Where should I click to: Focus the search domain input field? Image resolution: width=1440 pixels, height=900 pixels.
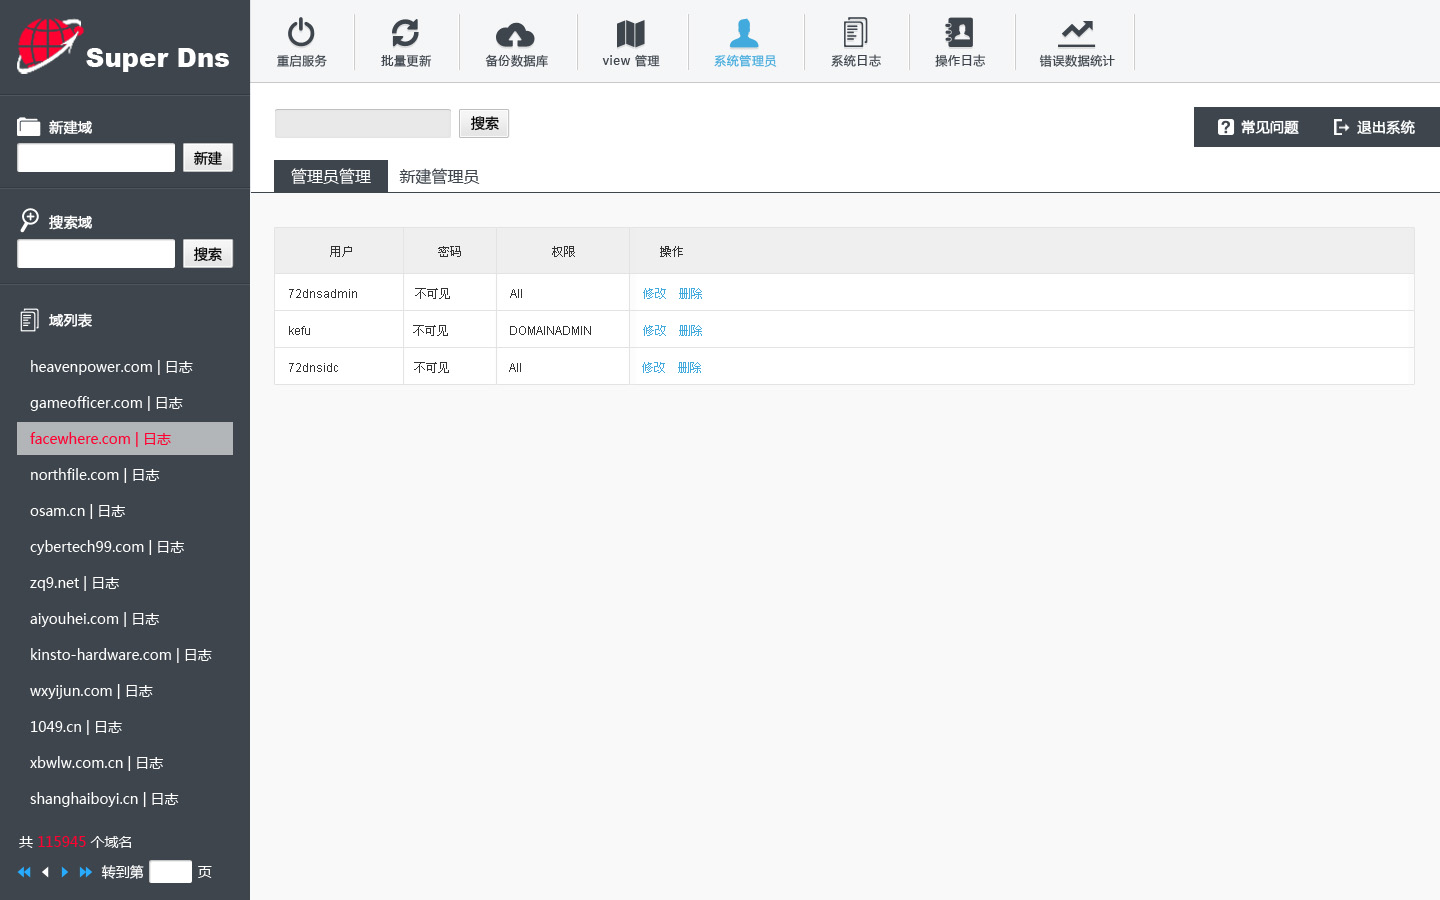tap(96, 254)
